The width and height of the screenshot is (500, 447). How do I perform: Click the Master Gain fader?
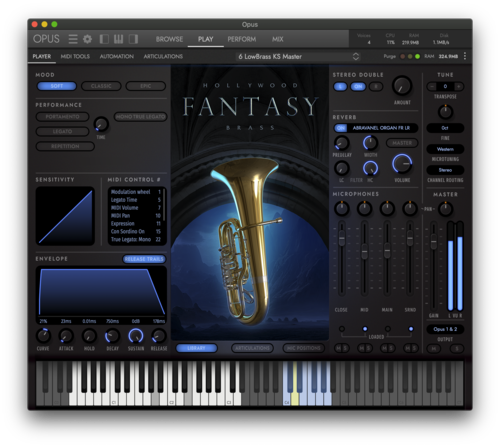point(433,242)
